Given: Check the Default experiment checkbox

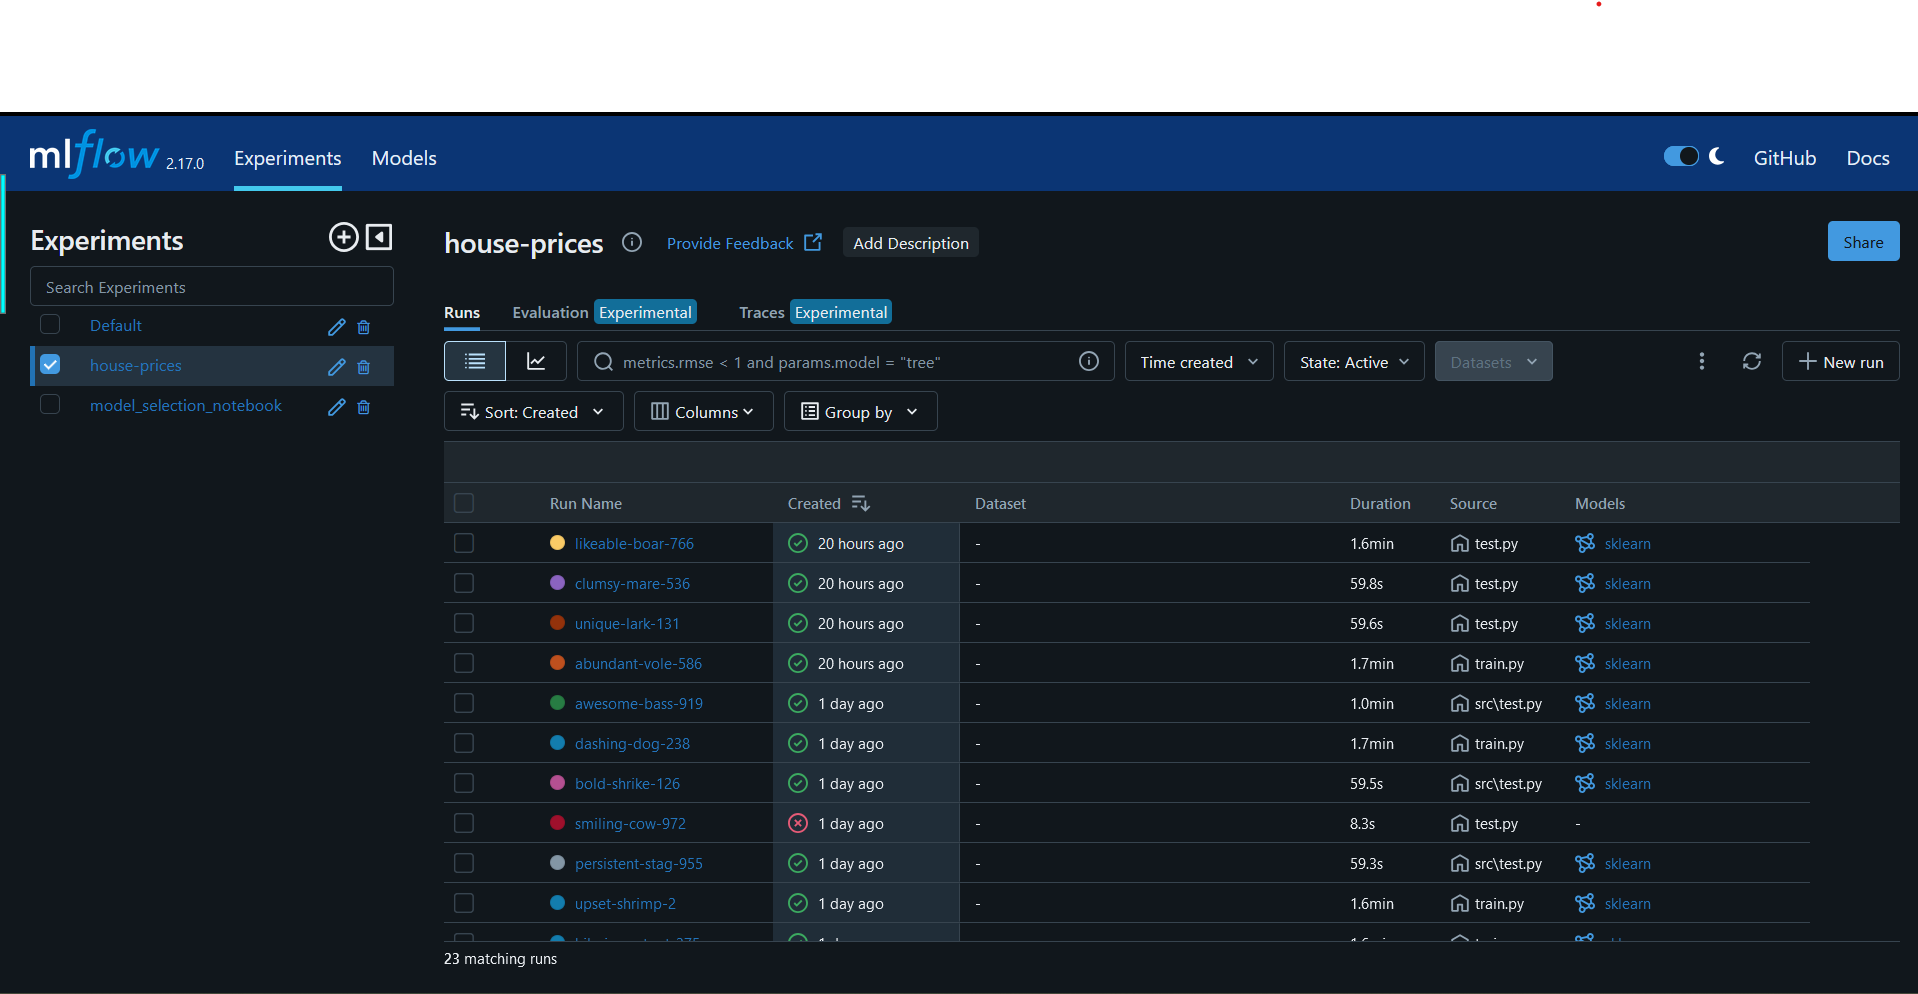Looking at the screenshot, I should [50, 324].
